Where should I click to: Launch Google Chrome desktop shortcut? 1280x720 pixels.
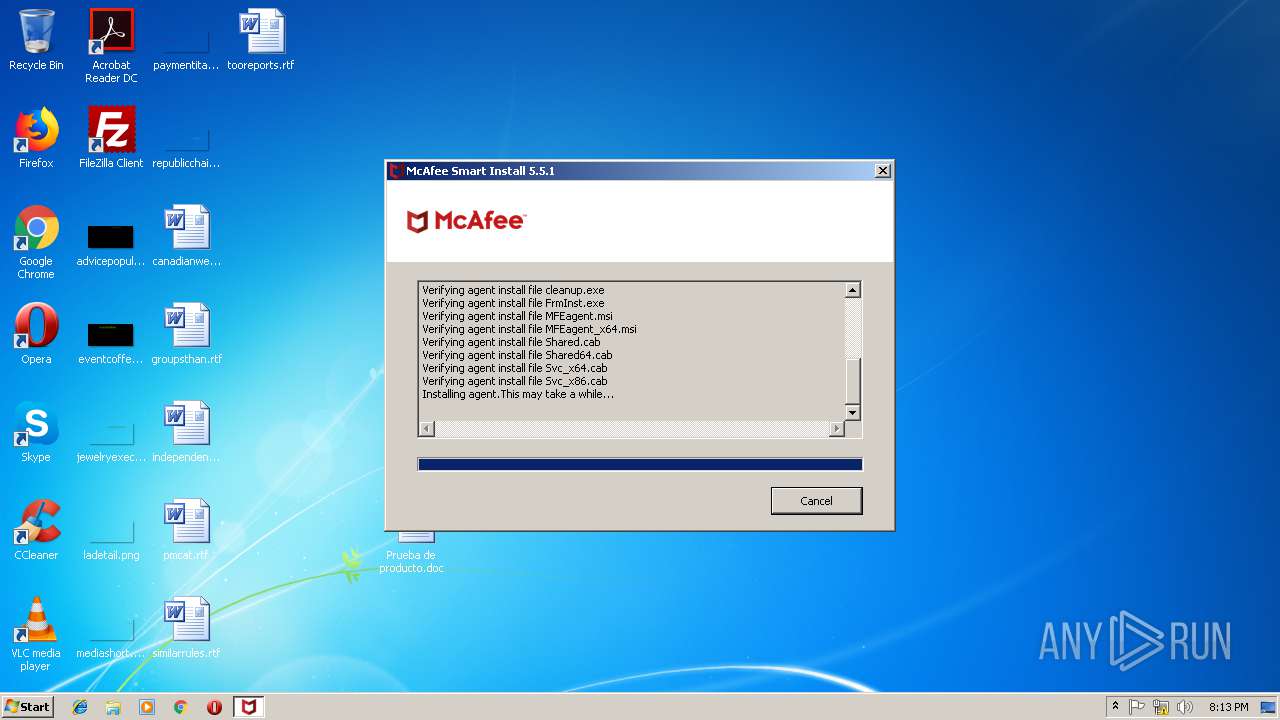36,242
